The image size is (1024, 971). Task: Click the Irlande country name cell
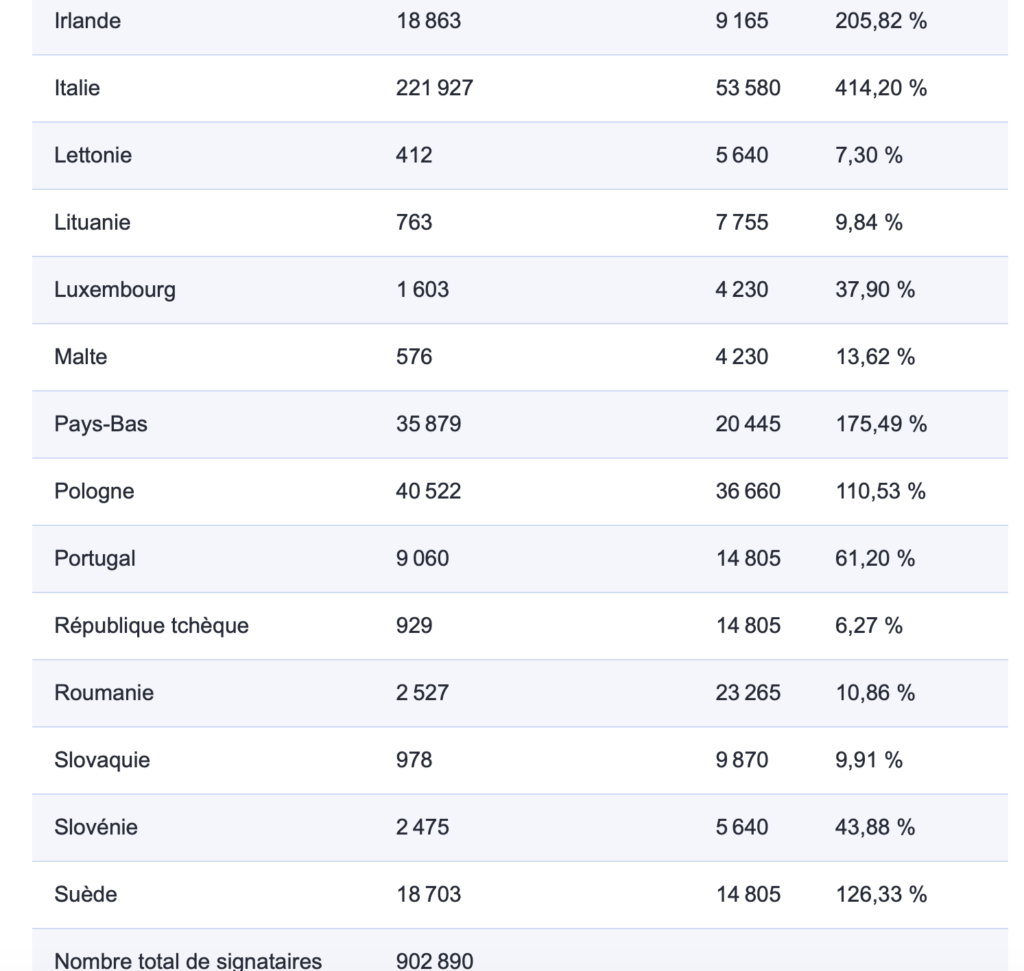(88, 21)
